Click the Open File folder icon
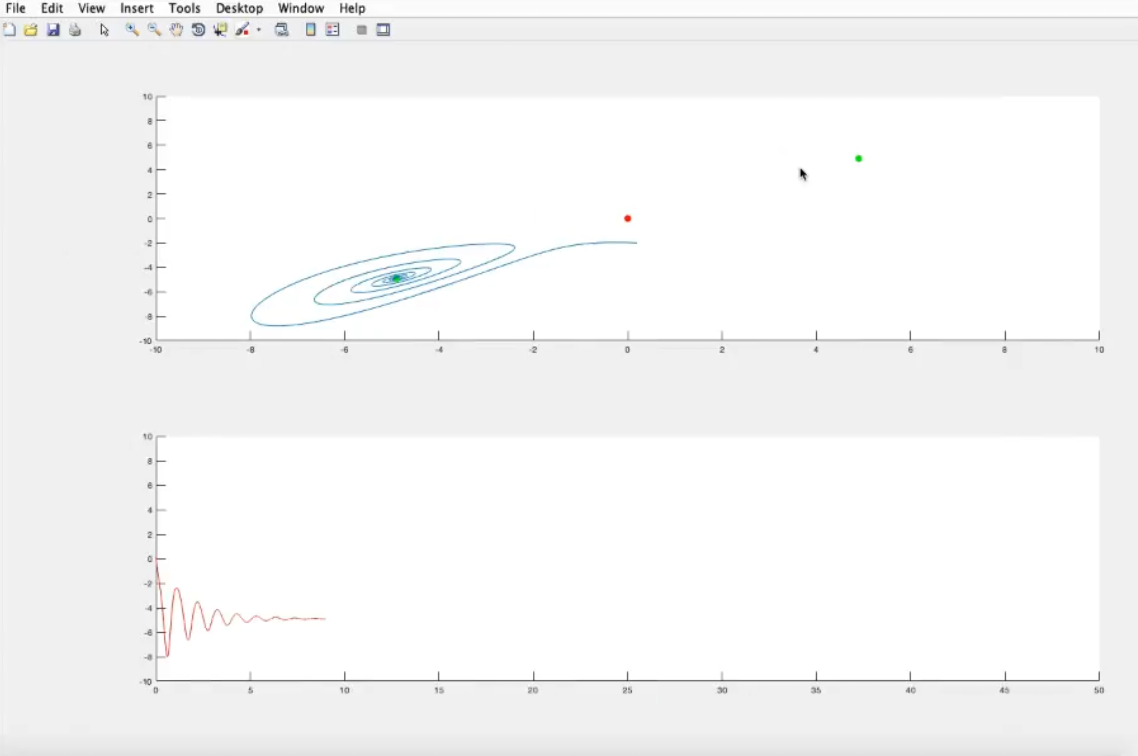Viewport: 1138px width, 756px height. click(31, 30)
